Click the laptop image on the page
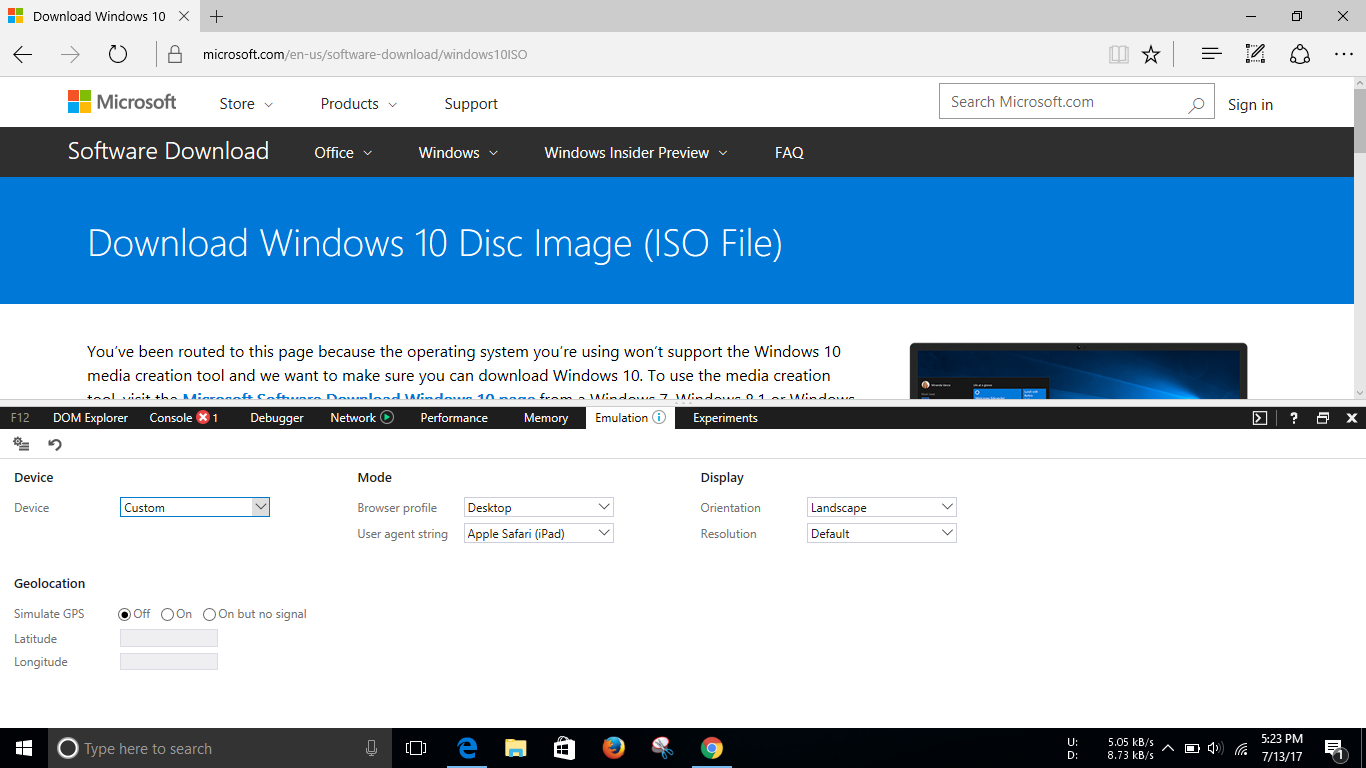Screen dimensions: 1366x768 (1078, 372)
